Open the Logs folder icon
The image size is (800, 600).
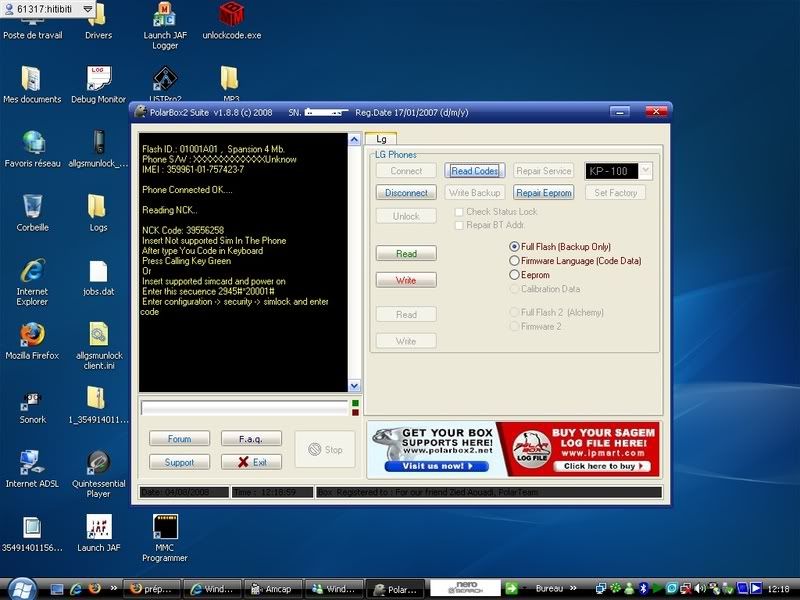98,213
